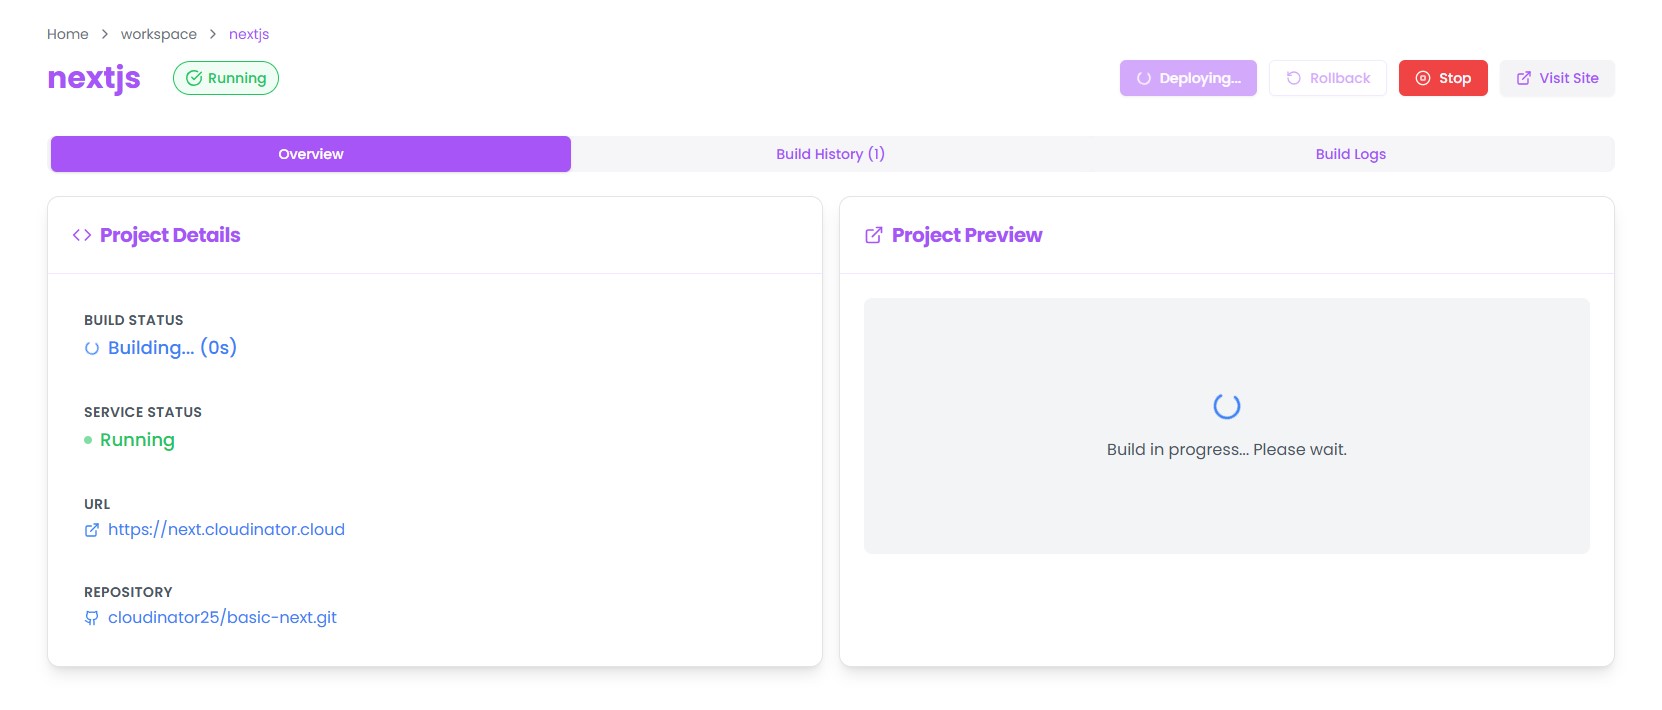The height and width of the screenshot is (710, 1662).
Task: Click code brackets icon beside Project Details
Action: pos(82,235)
